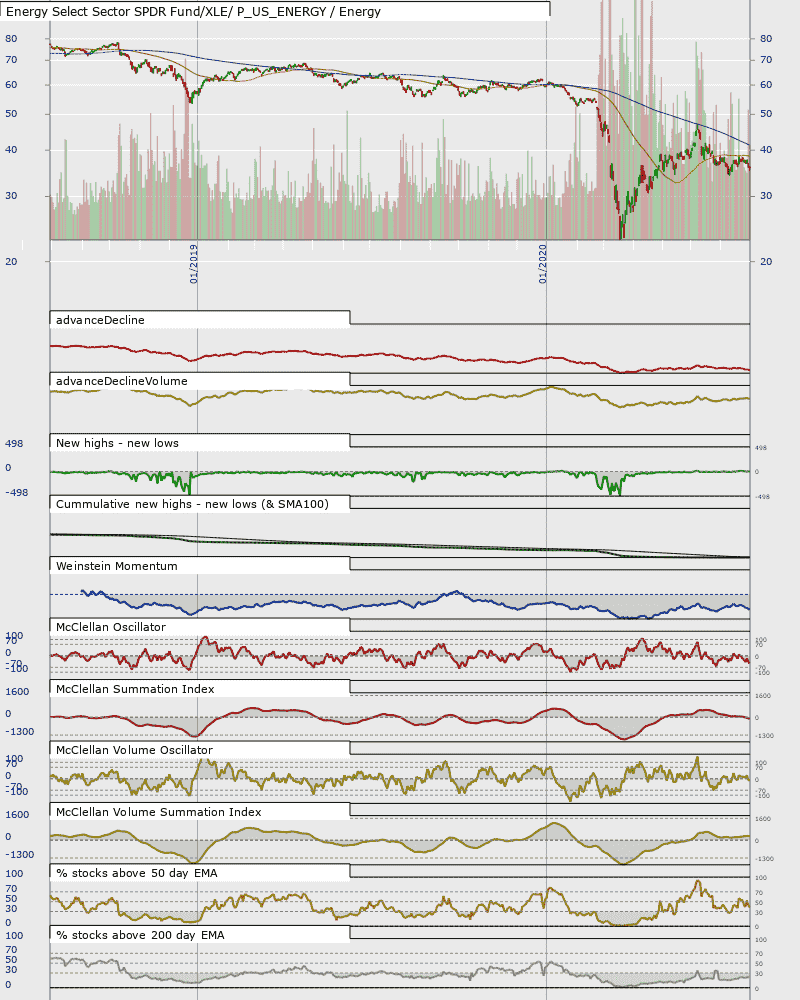Image resolution: width=800 pixels, height=1000 pixels.
Task: Click the 01/2020 date marker on the time axis
Action: point(543,264)
